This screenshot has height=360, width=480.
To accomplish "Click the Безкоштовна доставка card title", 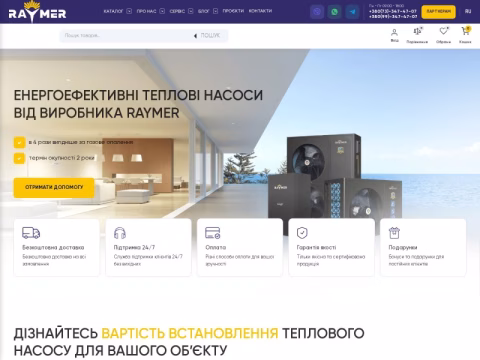I will pos(53,247).
